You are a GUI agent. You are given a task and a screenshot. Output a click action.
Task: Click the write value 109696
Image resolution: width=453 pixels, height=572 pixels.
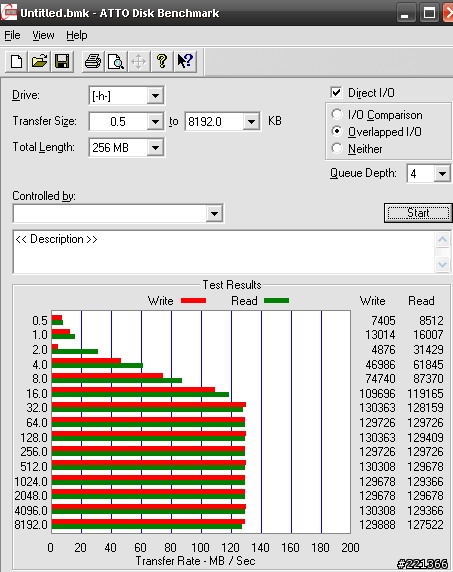click(378, 394)
